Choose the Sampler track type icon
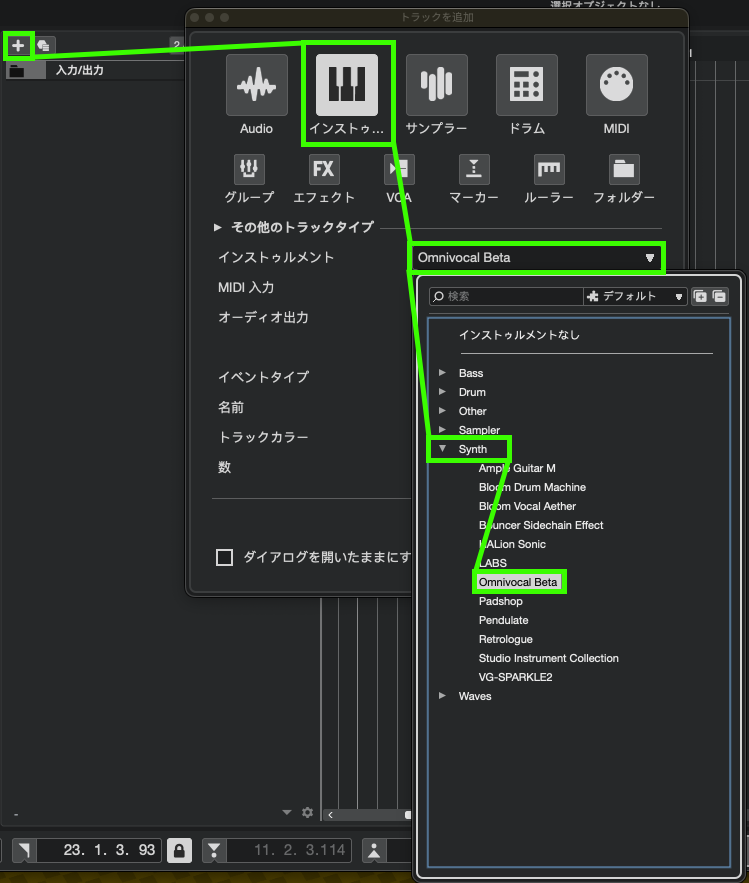This screenshot has width=749, height=883. (x=437, y=86)
